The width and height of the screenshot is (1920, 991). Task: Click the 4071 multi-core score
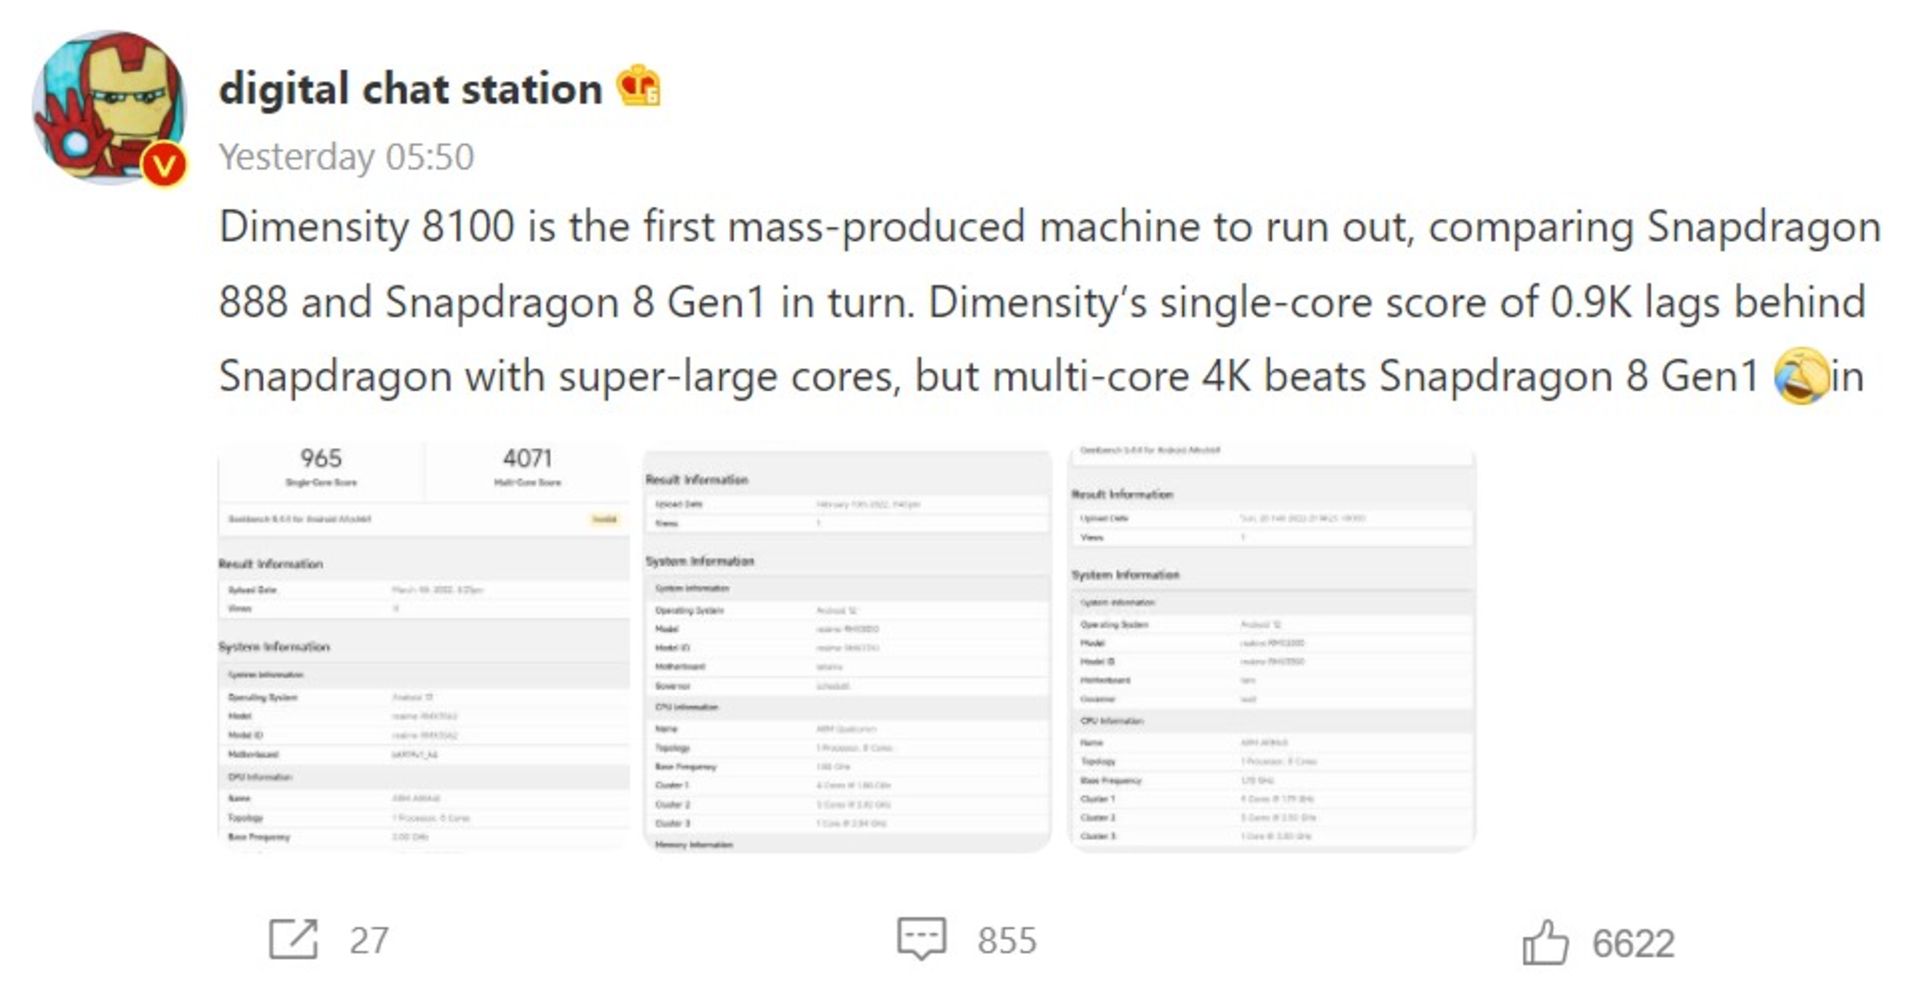pyautogui.click(x=527, y=458)
